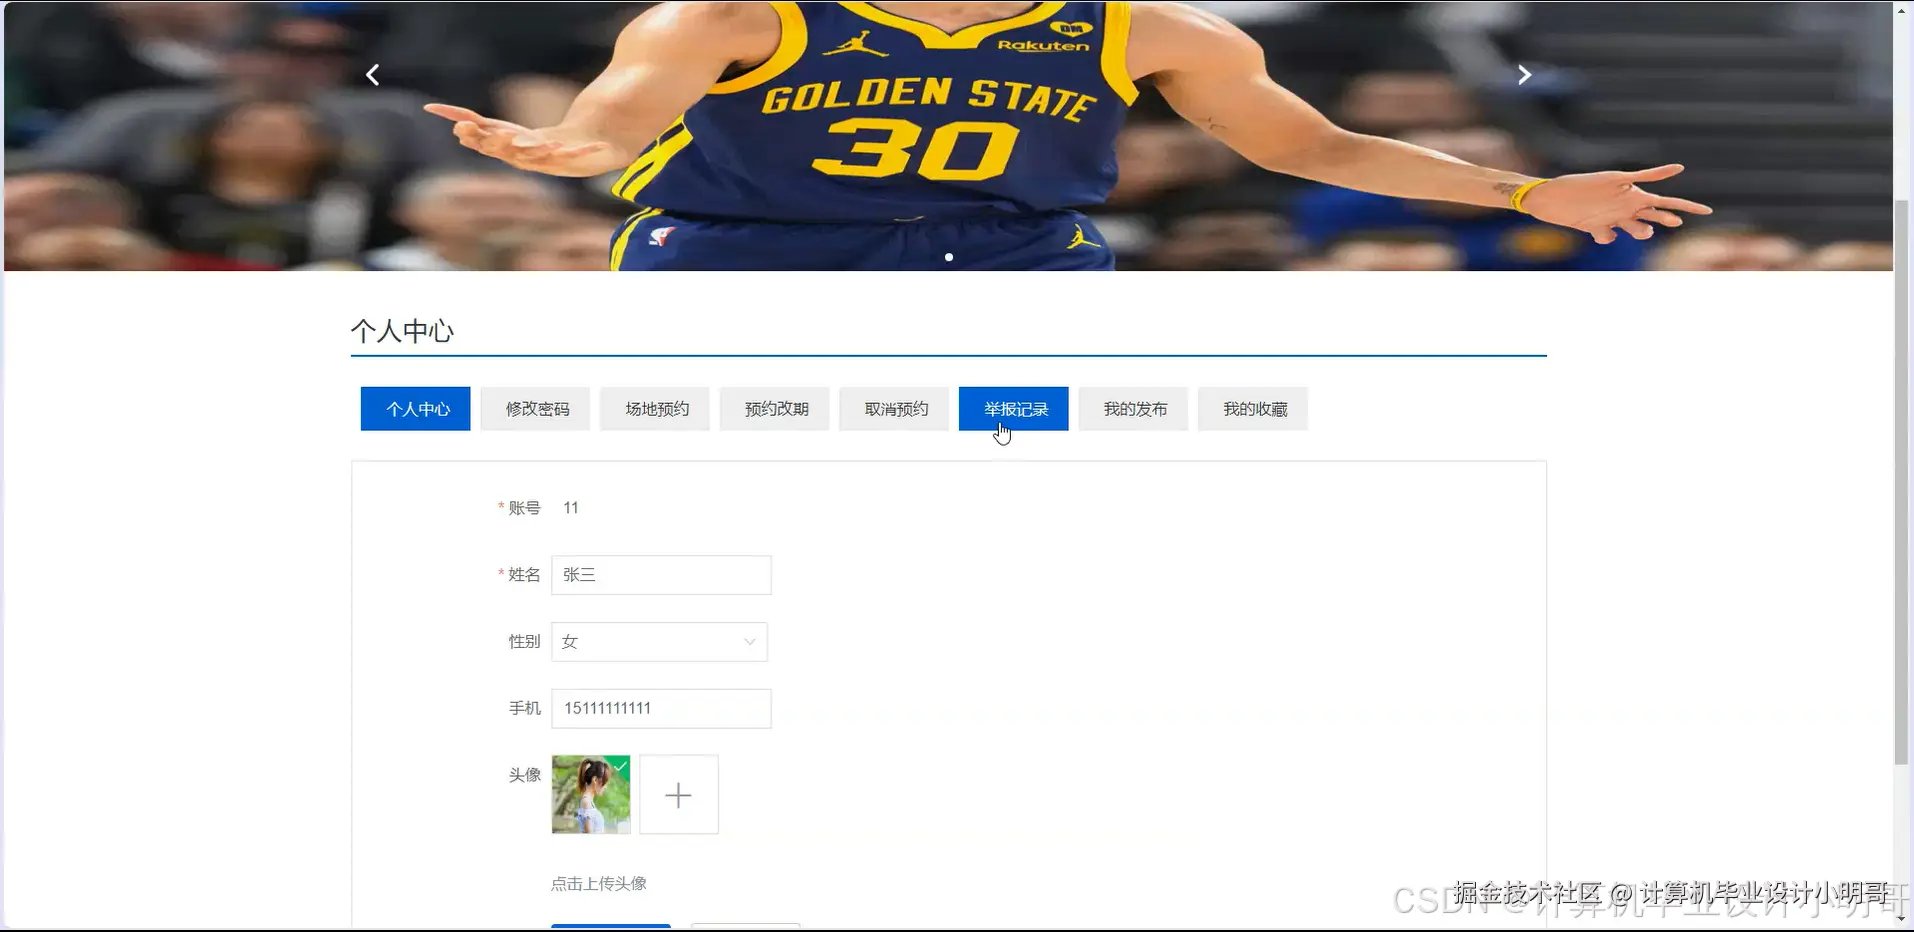Open the 我的收藏 tab

[1253, 409]
